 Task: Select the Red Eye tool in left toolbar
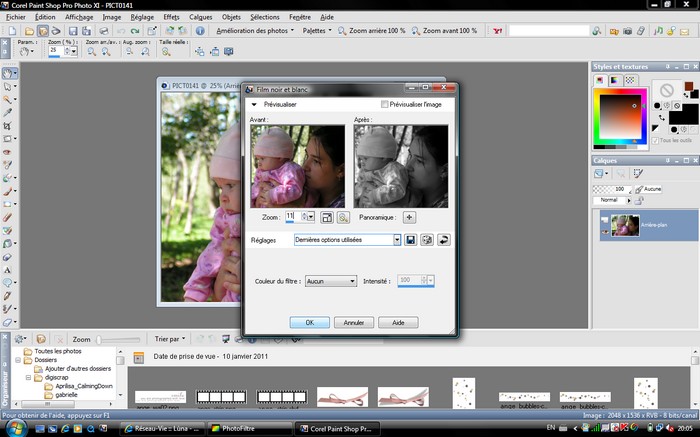click(x=7, y=152)
